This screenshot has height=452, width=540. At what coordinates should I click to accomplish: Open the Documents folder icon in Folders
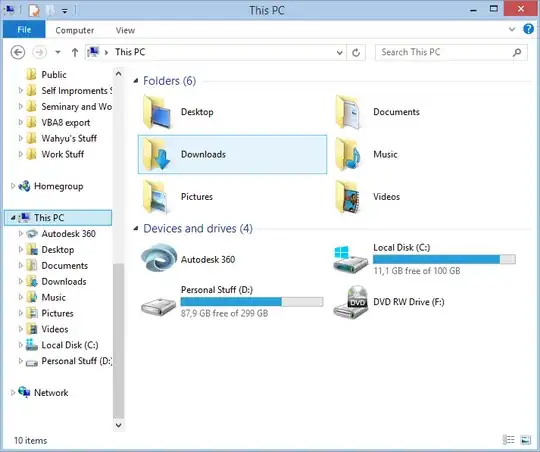pyautogui.click(x=348, y=112)
